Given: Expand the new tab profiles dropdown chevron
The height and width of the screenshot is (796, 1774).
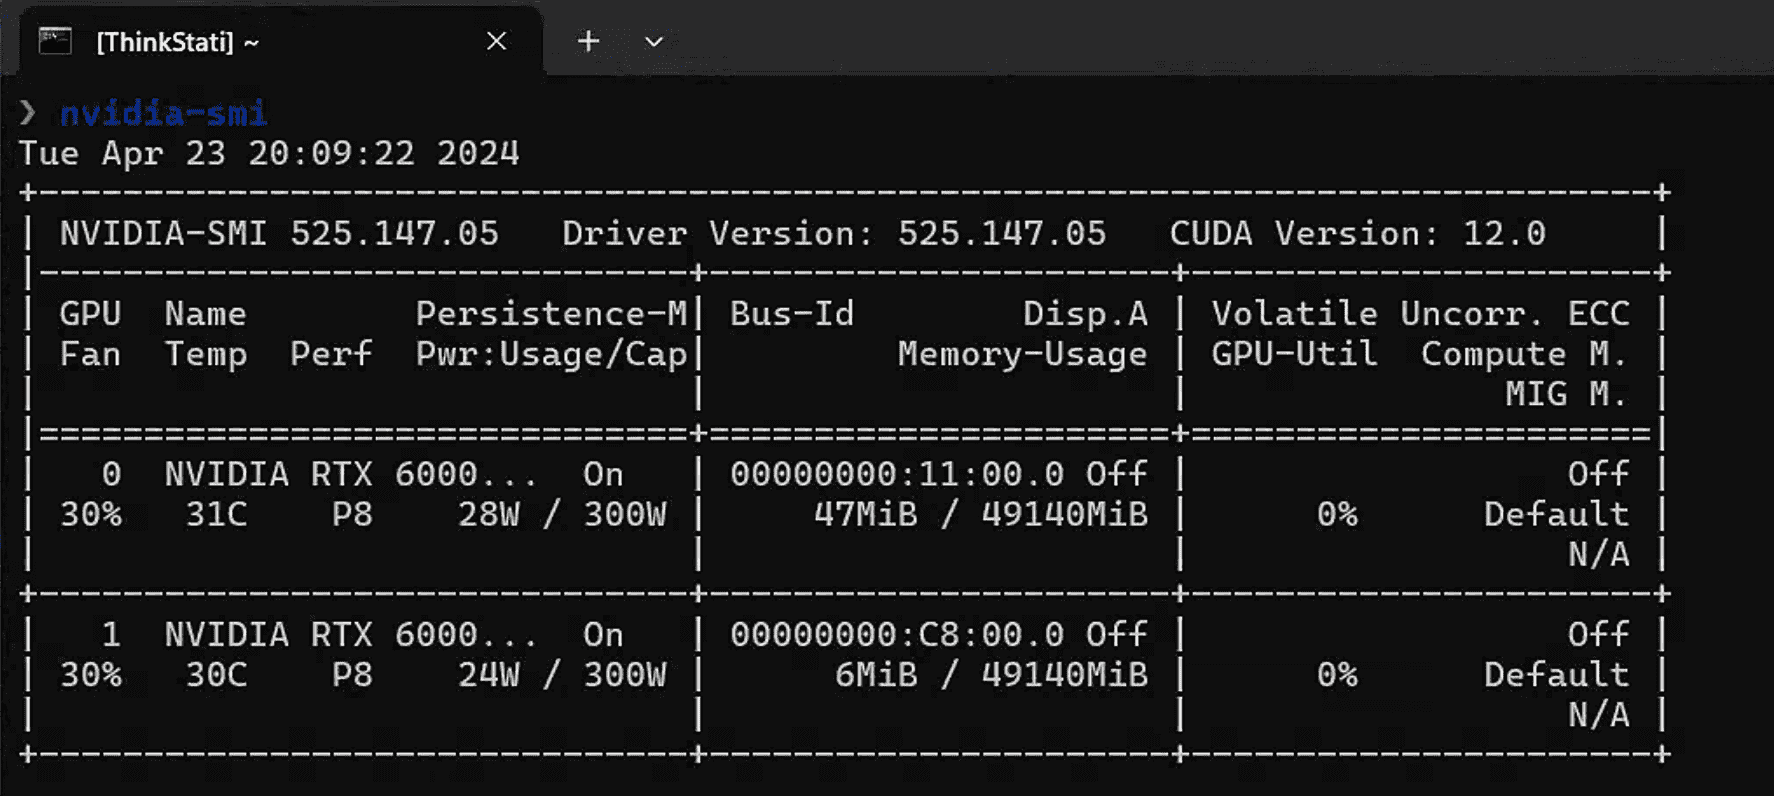Looking at the screenshot, I should pyautogui.click(x=654, y=42).
